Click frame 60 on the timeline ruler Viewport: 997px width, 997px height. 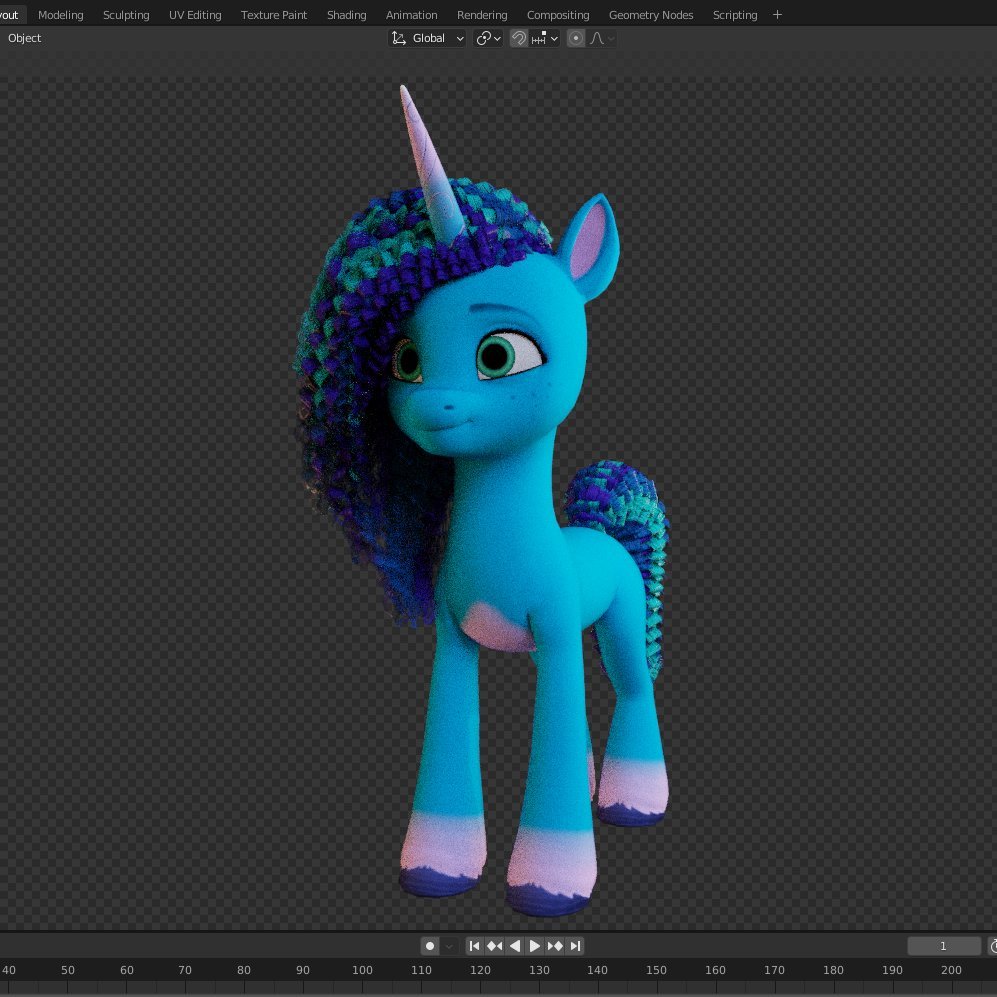(127, 970)
